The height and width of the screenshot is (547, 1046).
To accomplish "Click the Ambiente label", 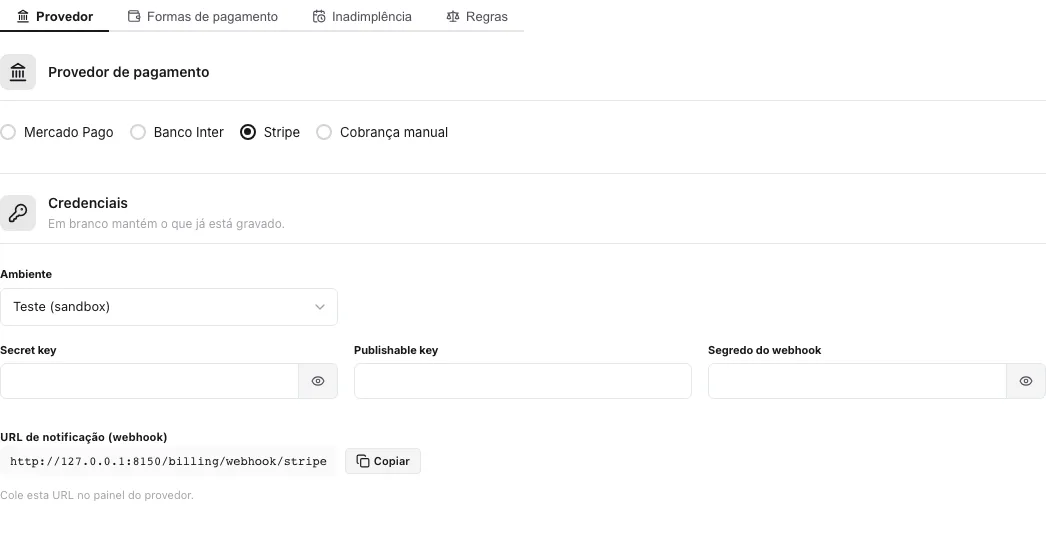I will 26,274.
